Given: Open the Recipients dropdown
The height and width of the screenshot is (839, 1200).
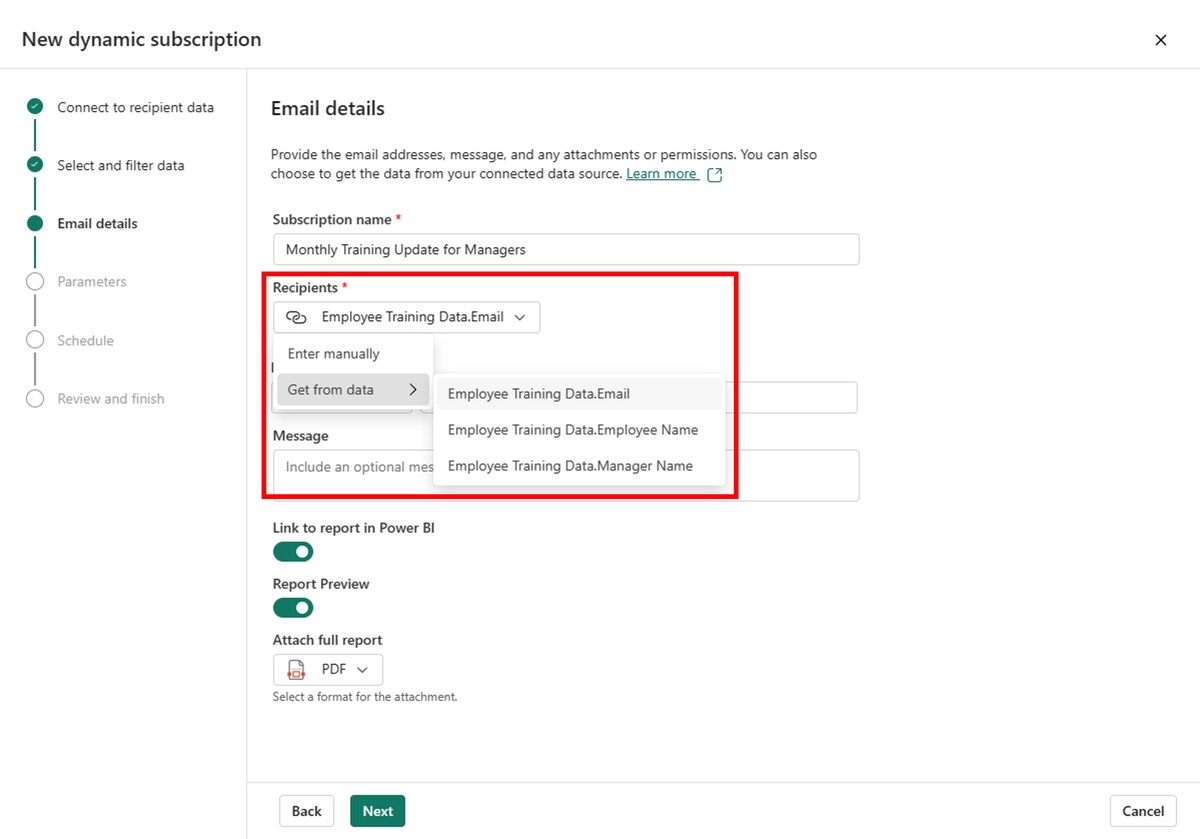Looking at the screenshot, I should 406,317.
